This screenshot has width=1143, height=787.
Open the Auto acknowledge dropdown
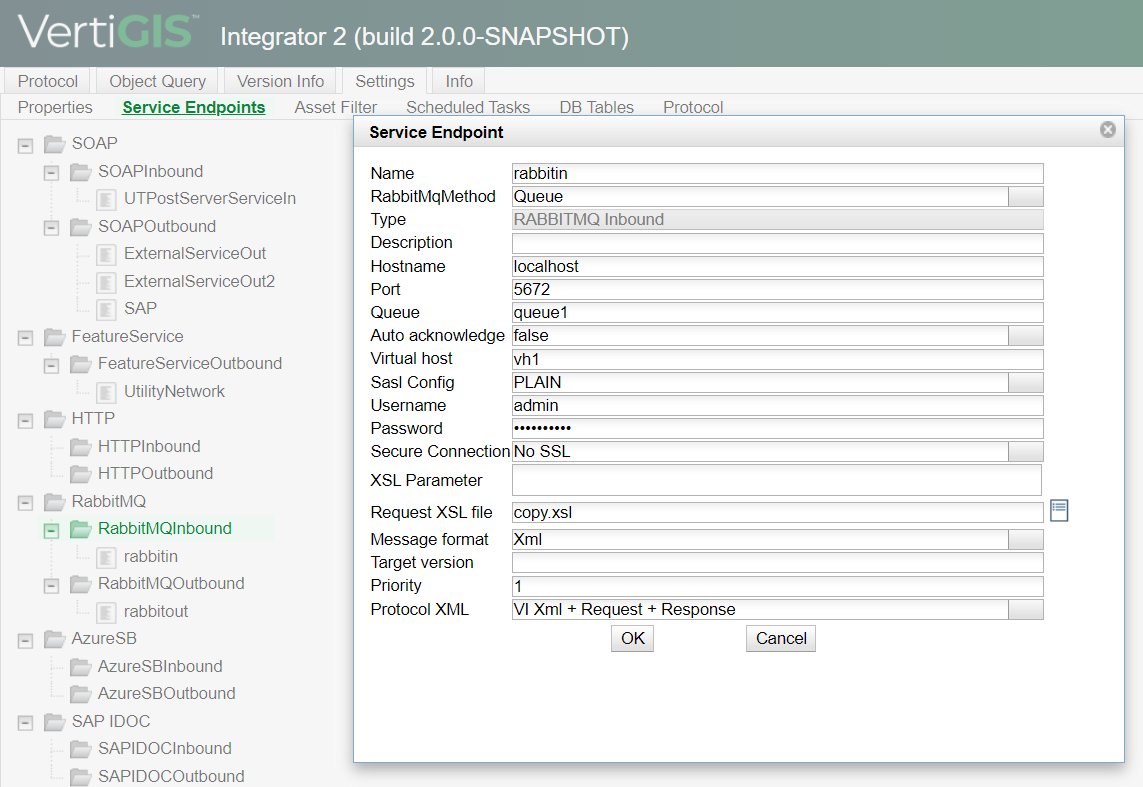click(1026, 335)
